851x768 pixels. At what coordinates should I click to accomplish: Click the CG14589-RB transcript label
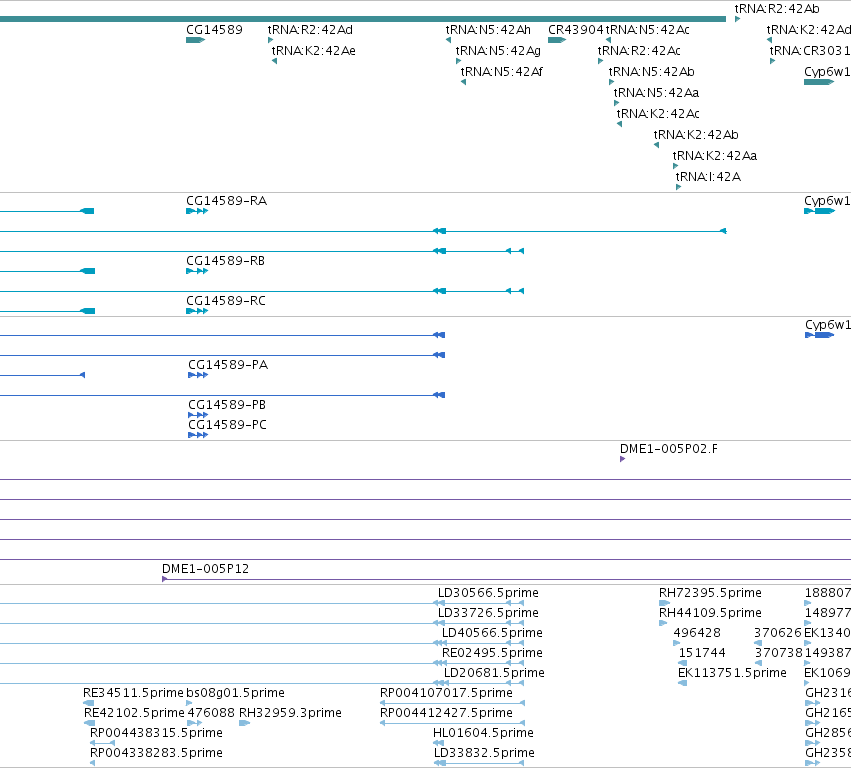[225, 261]
